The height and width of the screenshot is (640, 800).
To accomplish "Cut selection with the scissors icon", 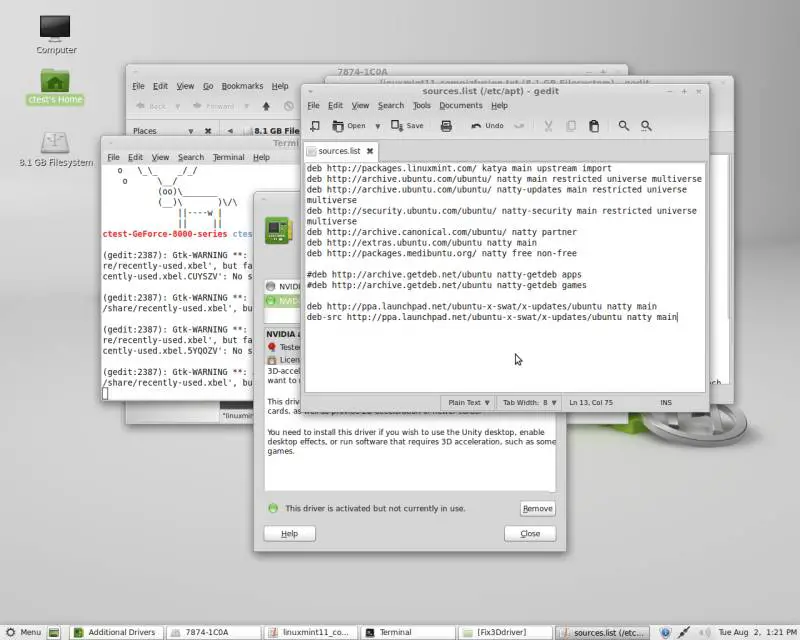I will tap(548, 126).
